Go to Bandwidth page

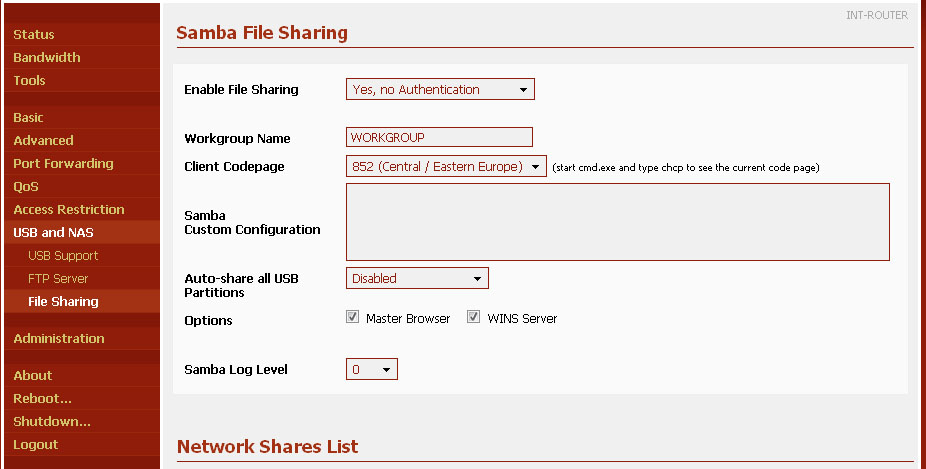click(82, 57)
